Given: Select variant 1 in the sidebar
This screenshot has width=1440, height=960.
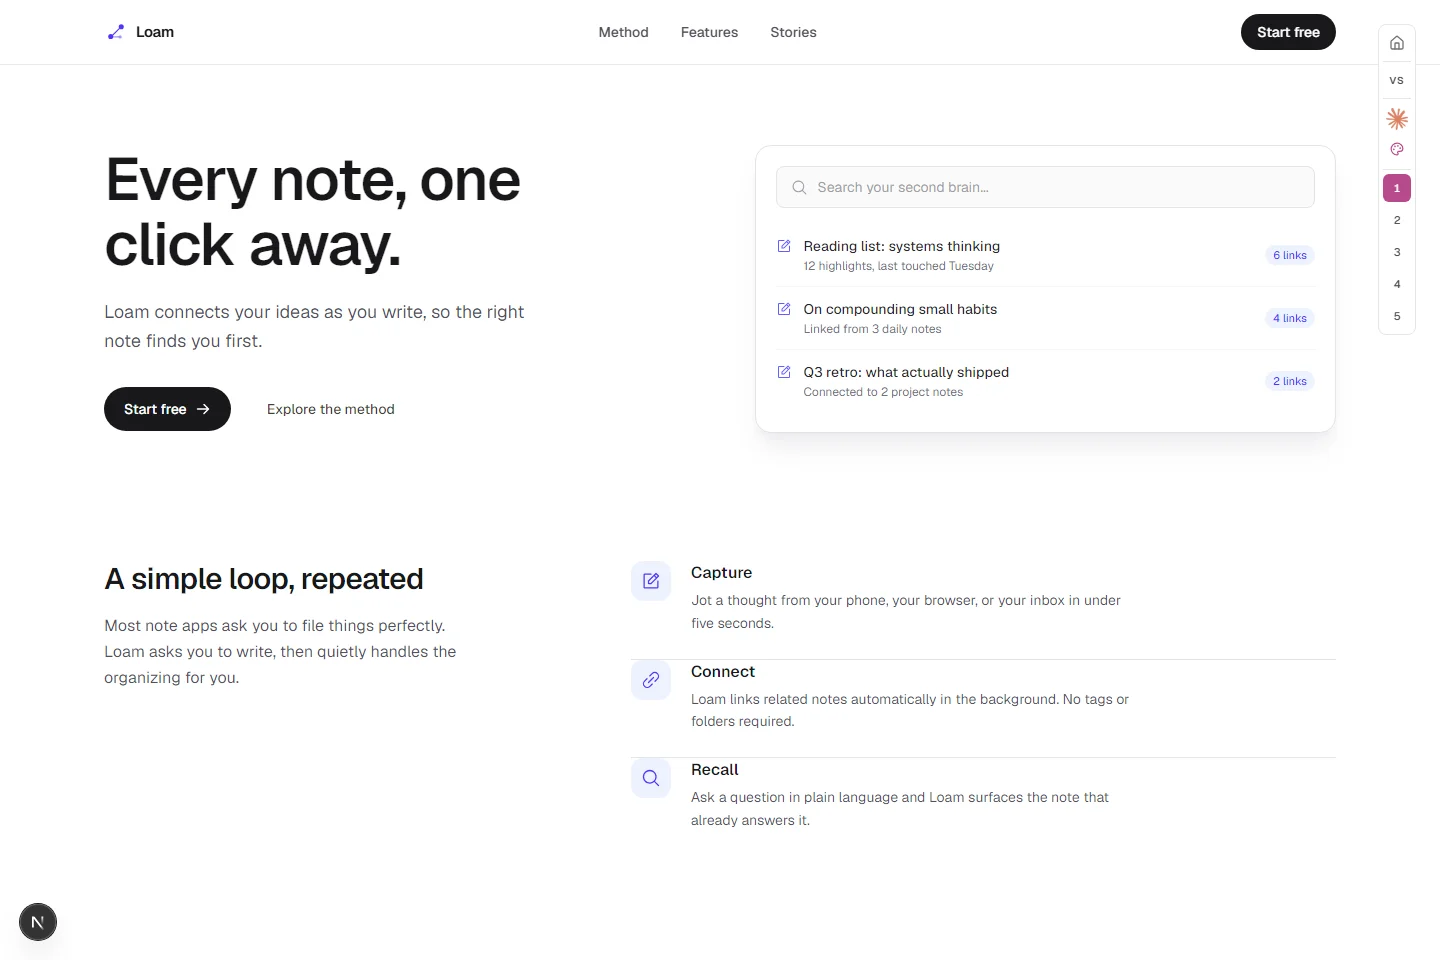Looking at the screenshot, I should (x=1397, y=188).
